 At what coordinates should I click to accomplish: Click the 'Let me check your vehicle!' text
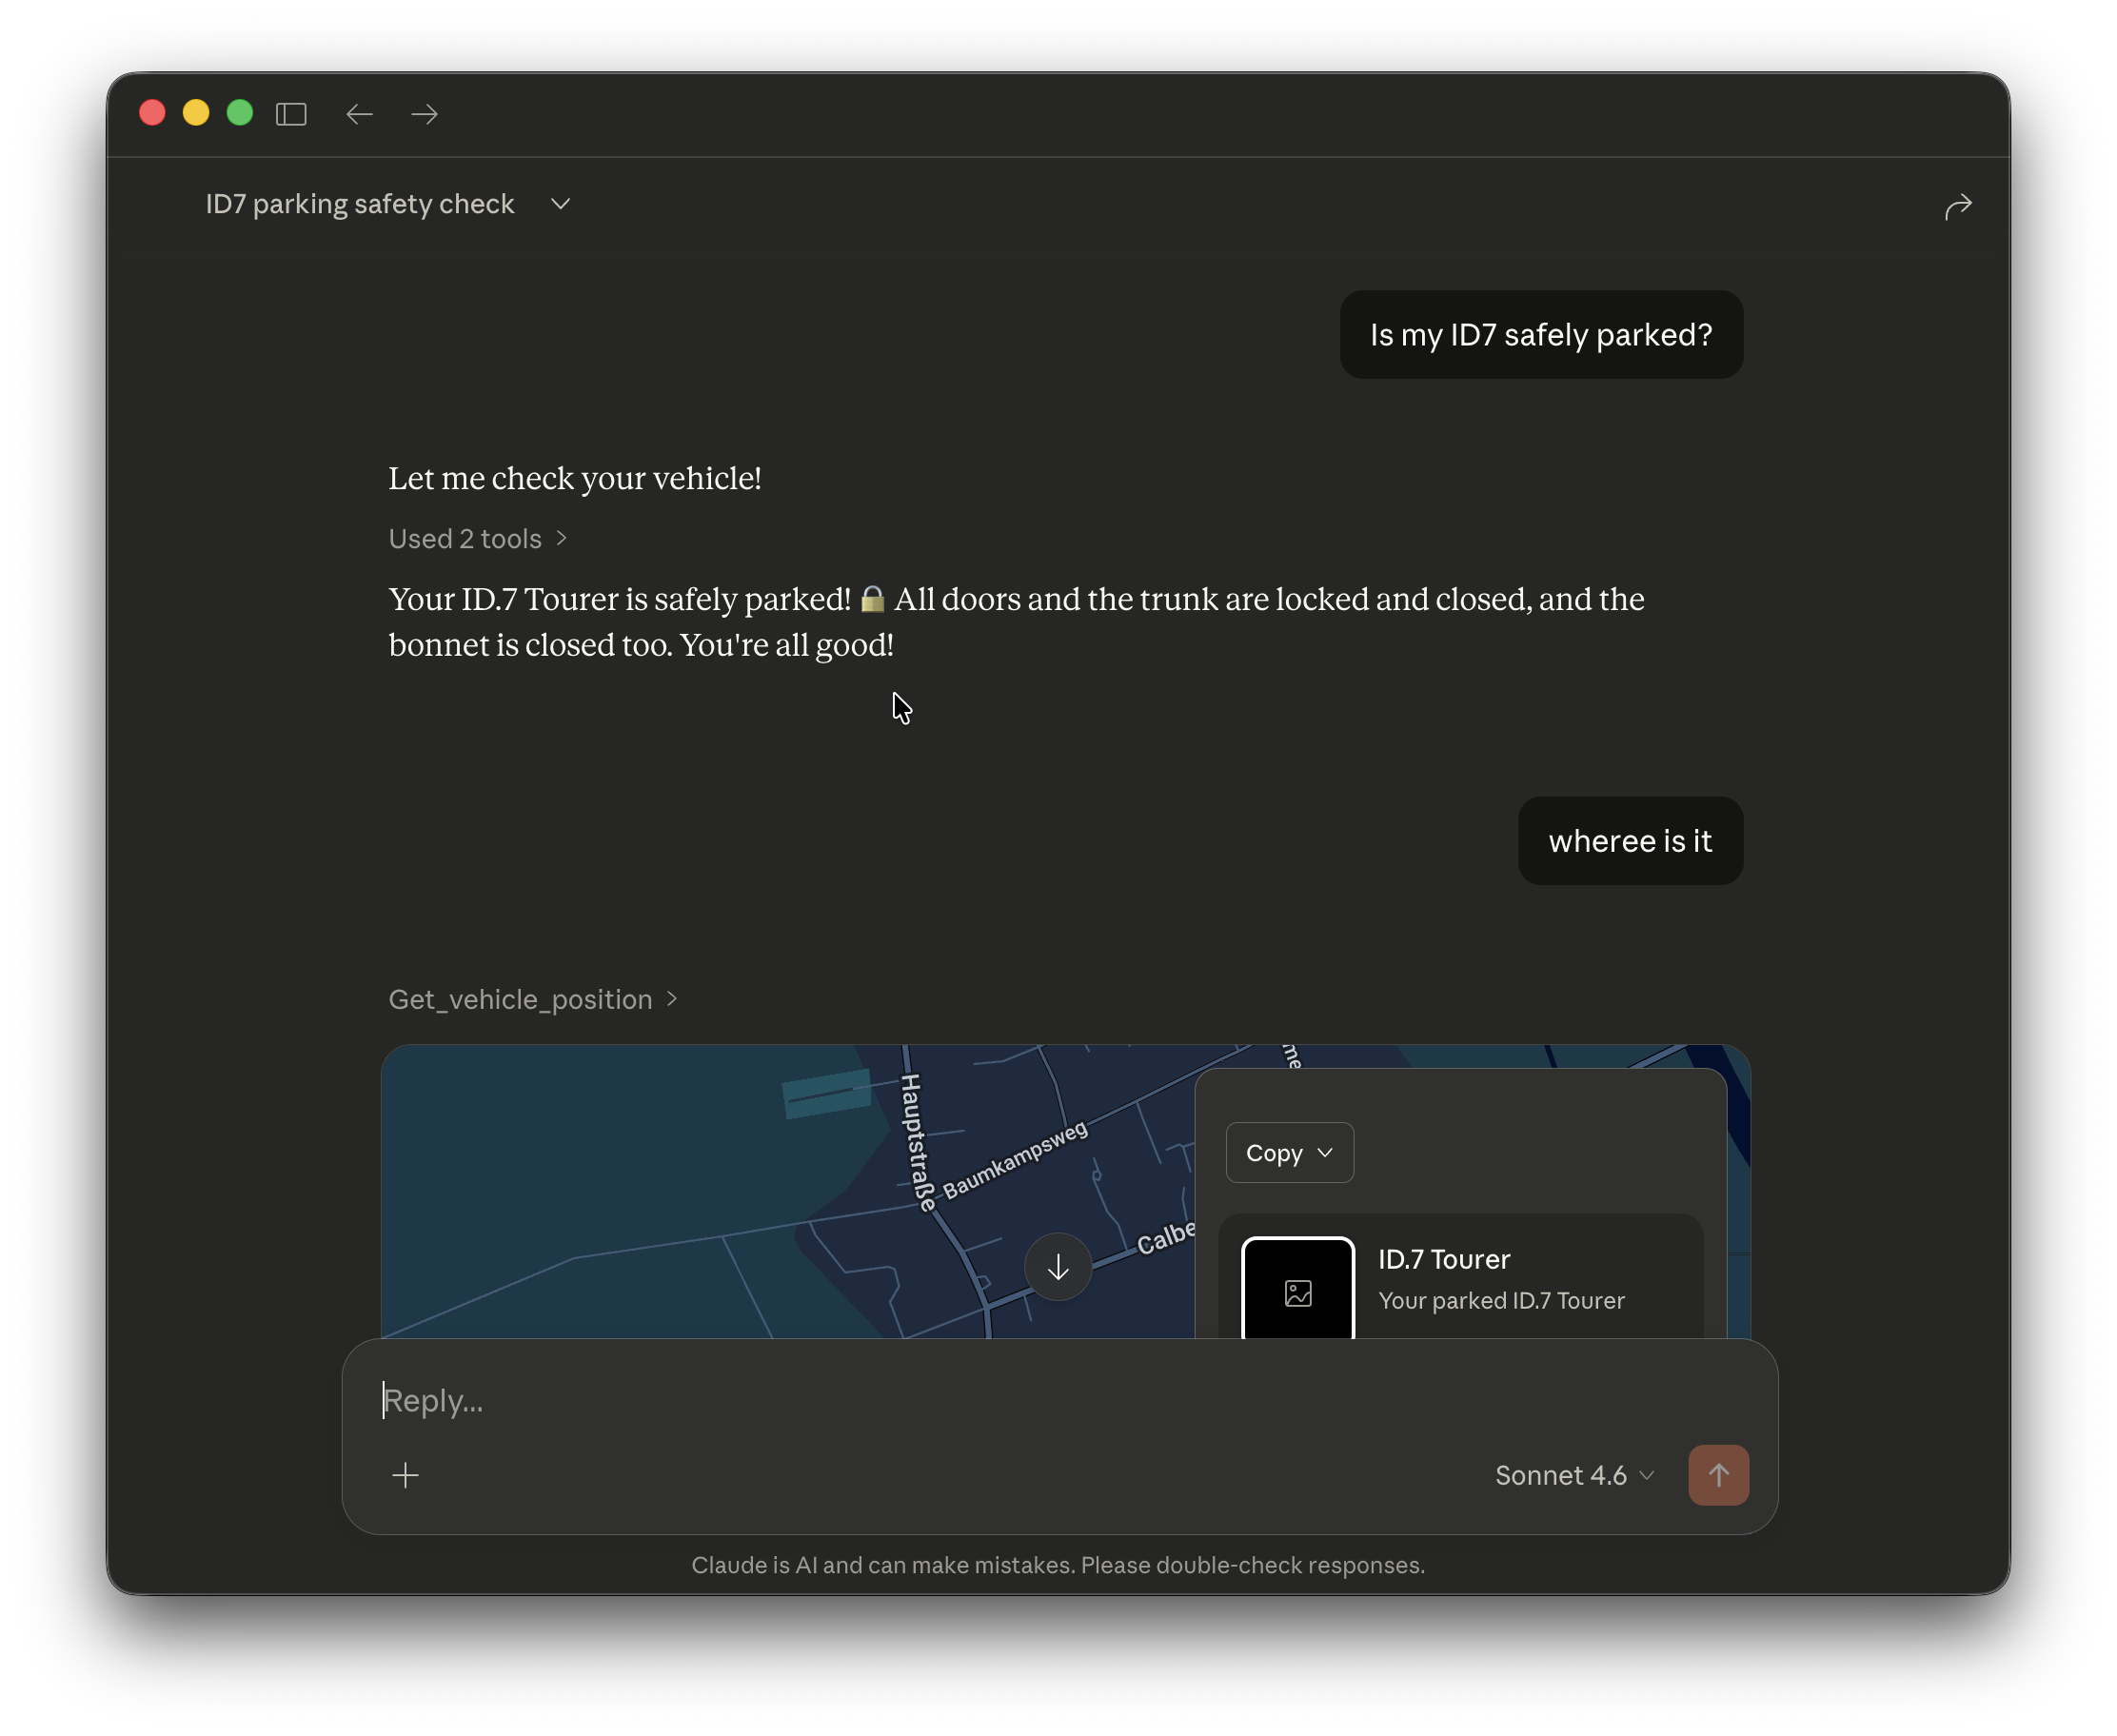coord(575,479)
